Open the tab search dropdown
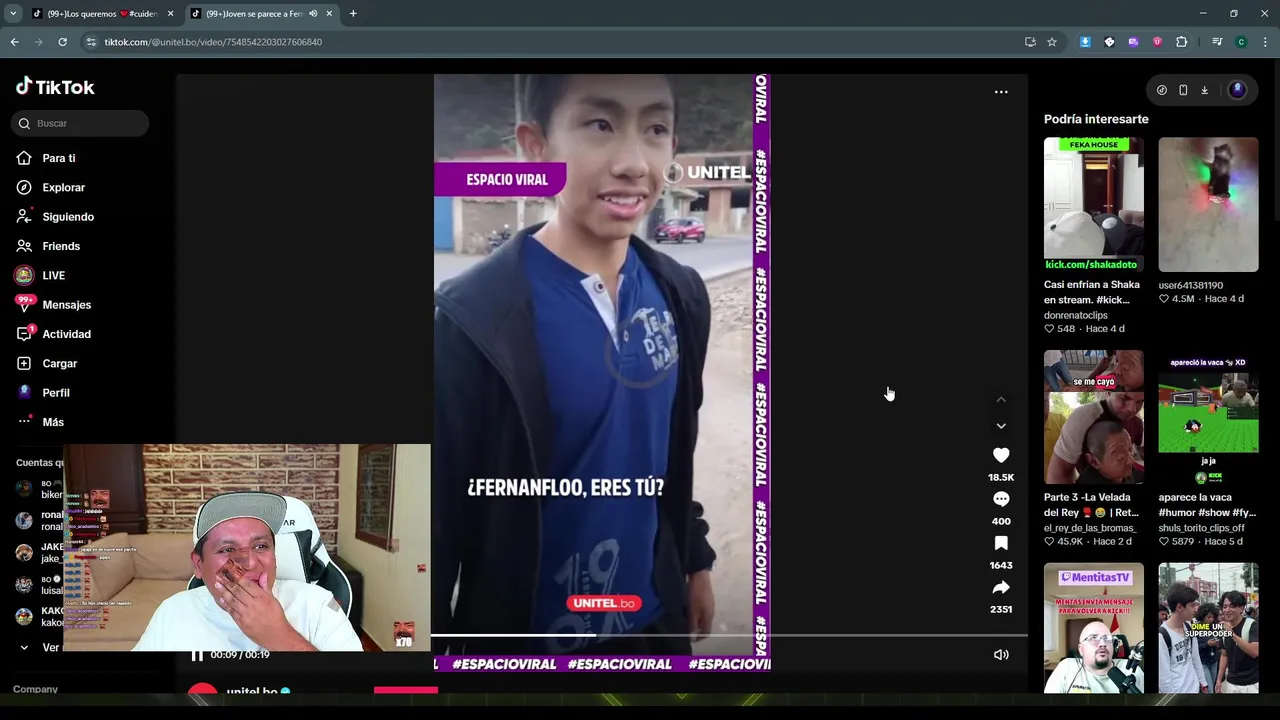 [x=12, y=14]
